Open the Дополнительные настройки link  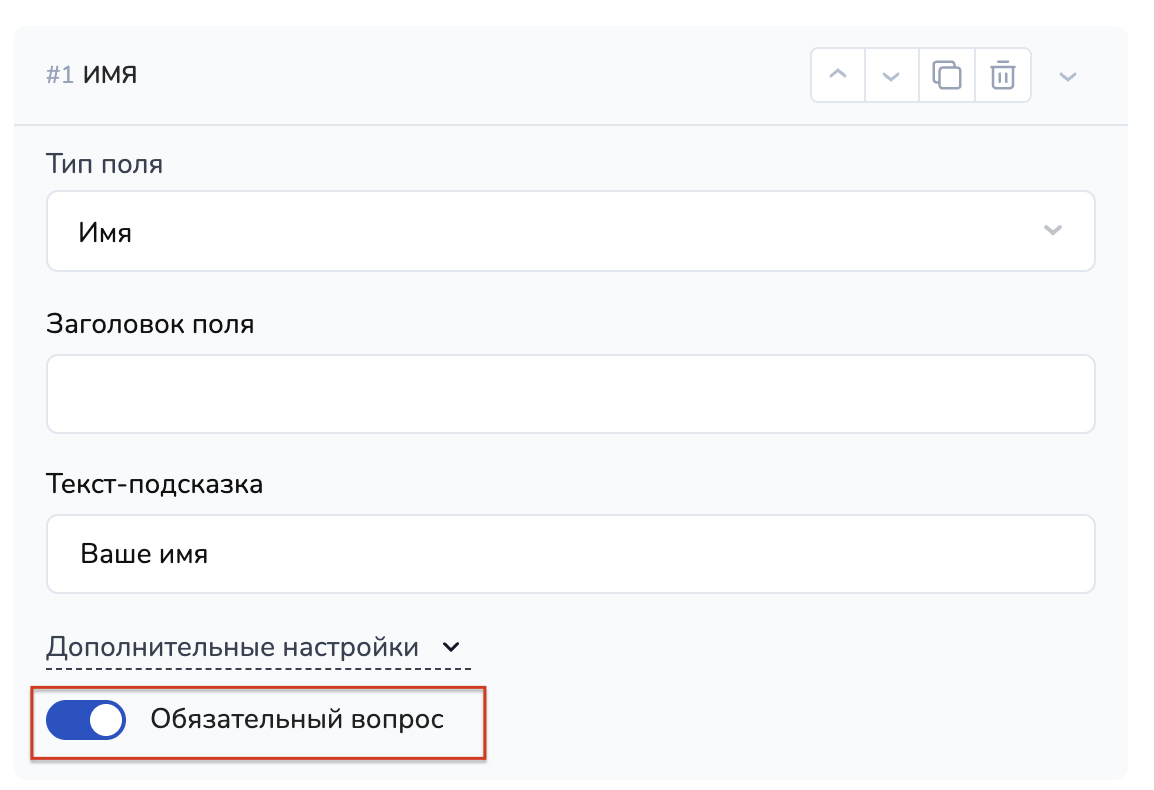pyautogui.click(x=232, y=647)
